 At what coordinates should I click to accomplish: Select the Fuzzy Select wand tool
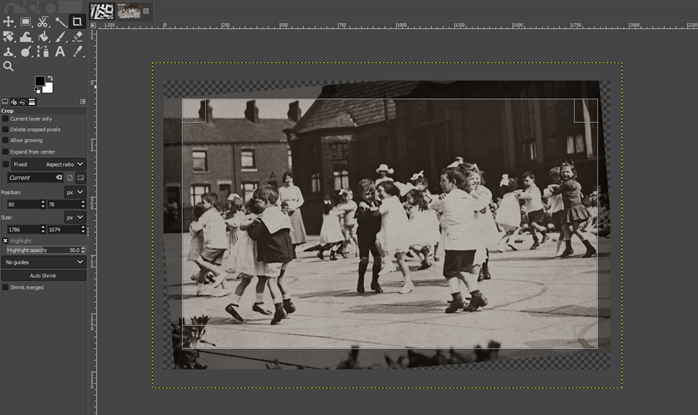[60, 21]
